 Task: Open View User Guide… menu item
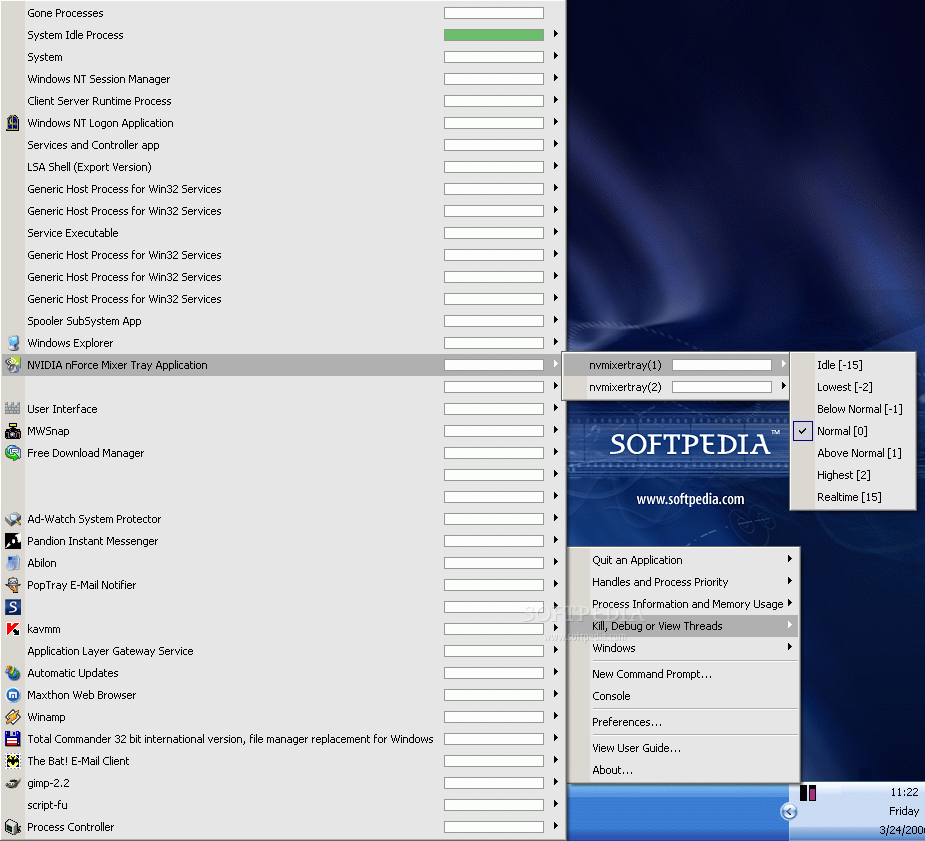point(683,748)
